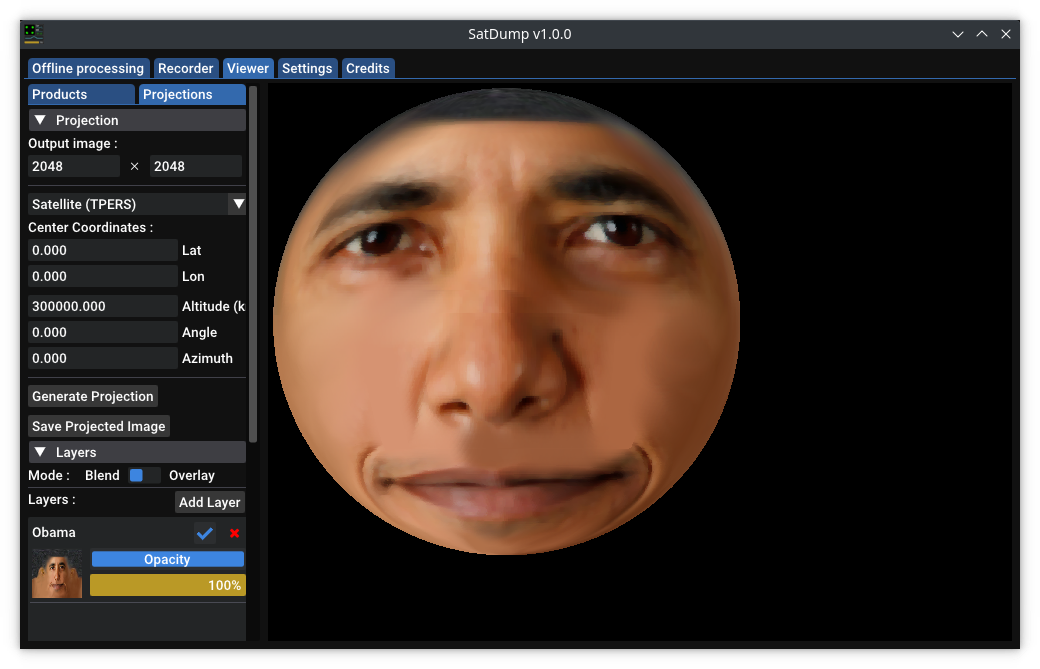The height and width of the screenshot is (669, 1040).
Task: Click the left panel vertical scrollbar
Action: 253,264
